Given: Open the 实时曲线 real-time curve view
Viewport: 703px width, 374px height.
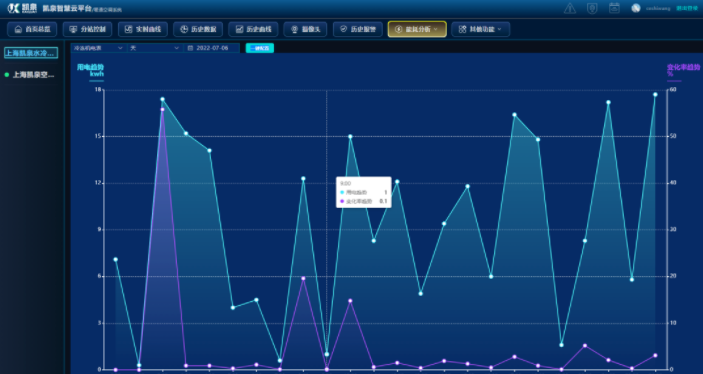Looking at the screenshot, I should 143,29.
